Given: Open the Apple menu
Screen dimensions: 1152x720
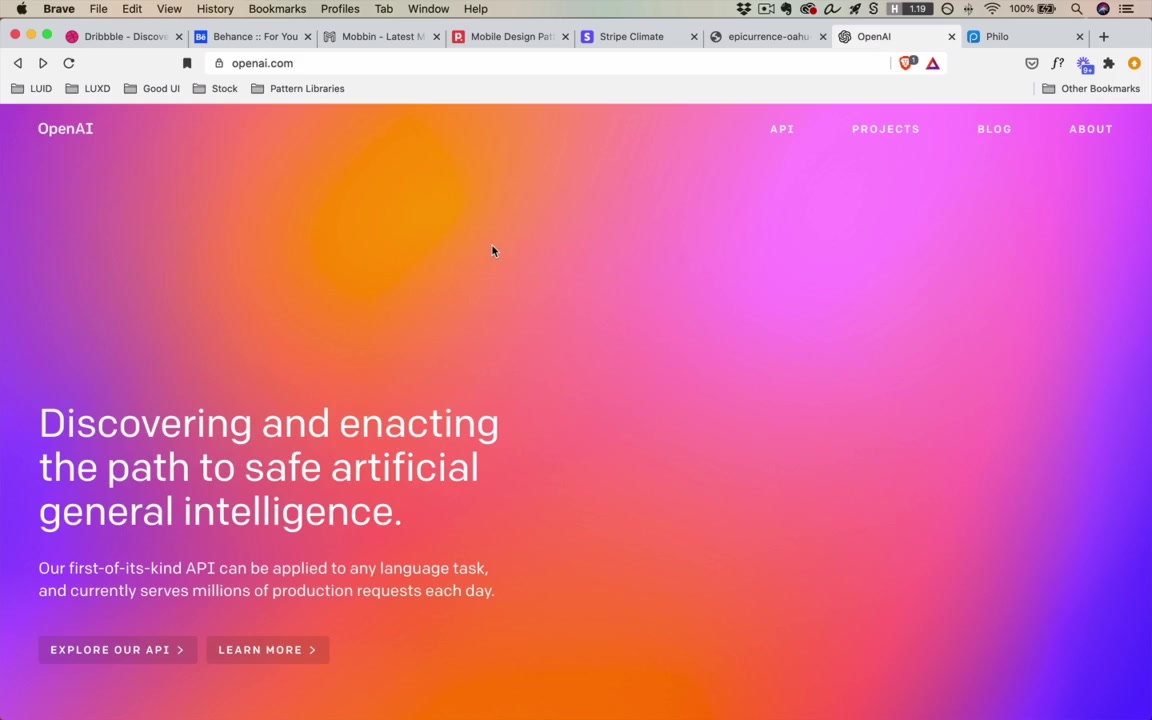Looking at the screenshot, I should (22, 9).
